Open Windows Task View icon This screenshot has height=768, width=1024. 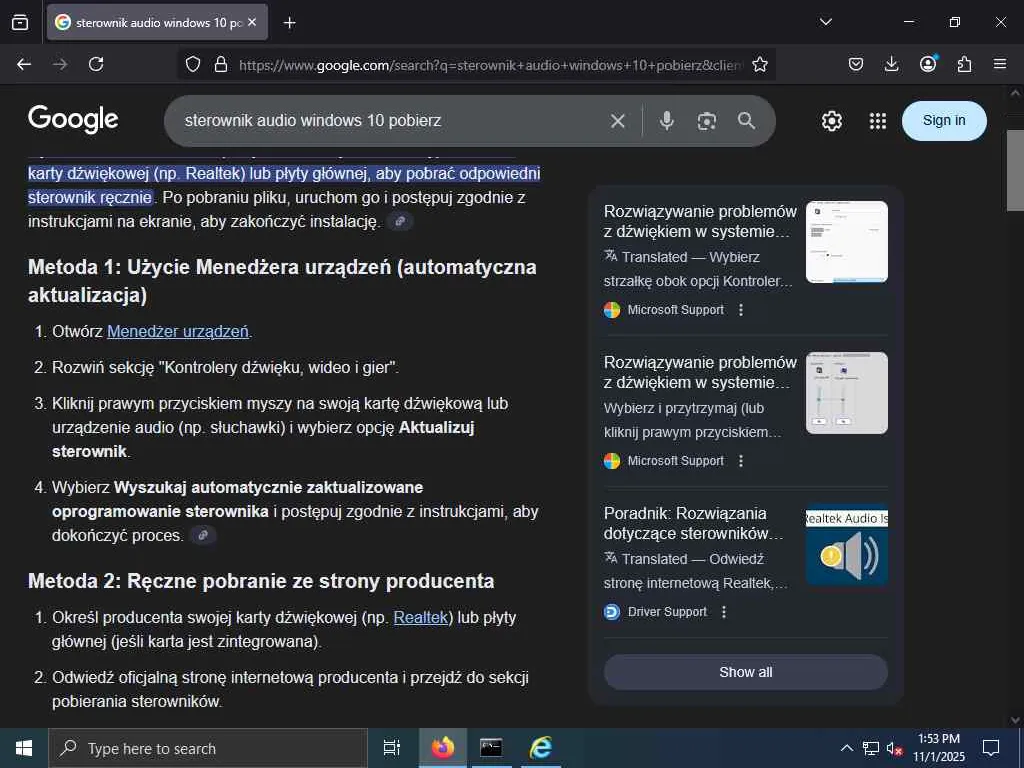[x=391, y=748]
